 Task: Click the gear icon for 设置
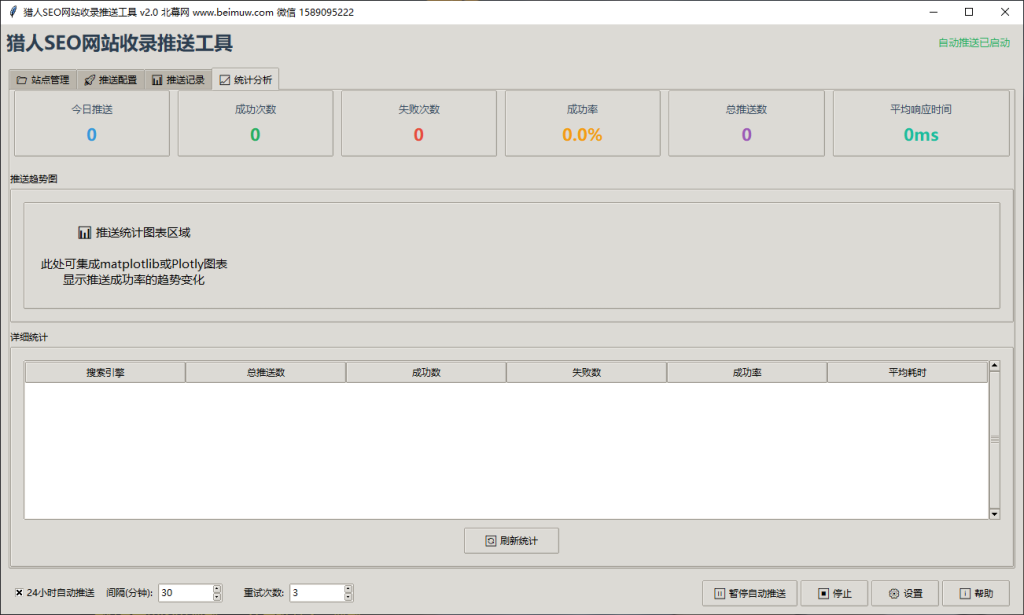(893, 594)
